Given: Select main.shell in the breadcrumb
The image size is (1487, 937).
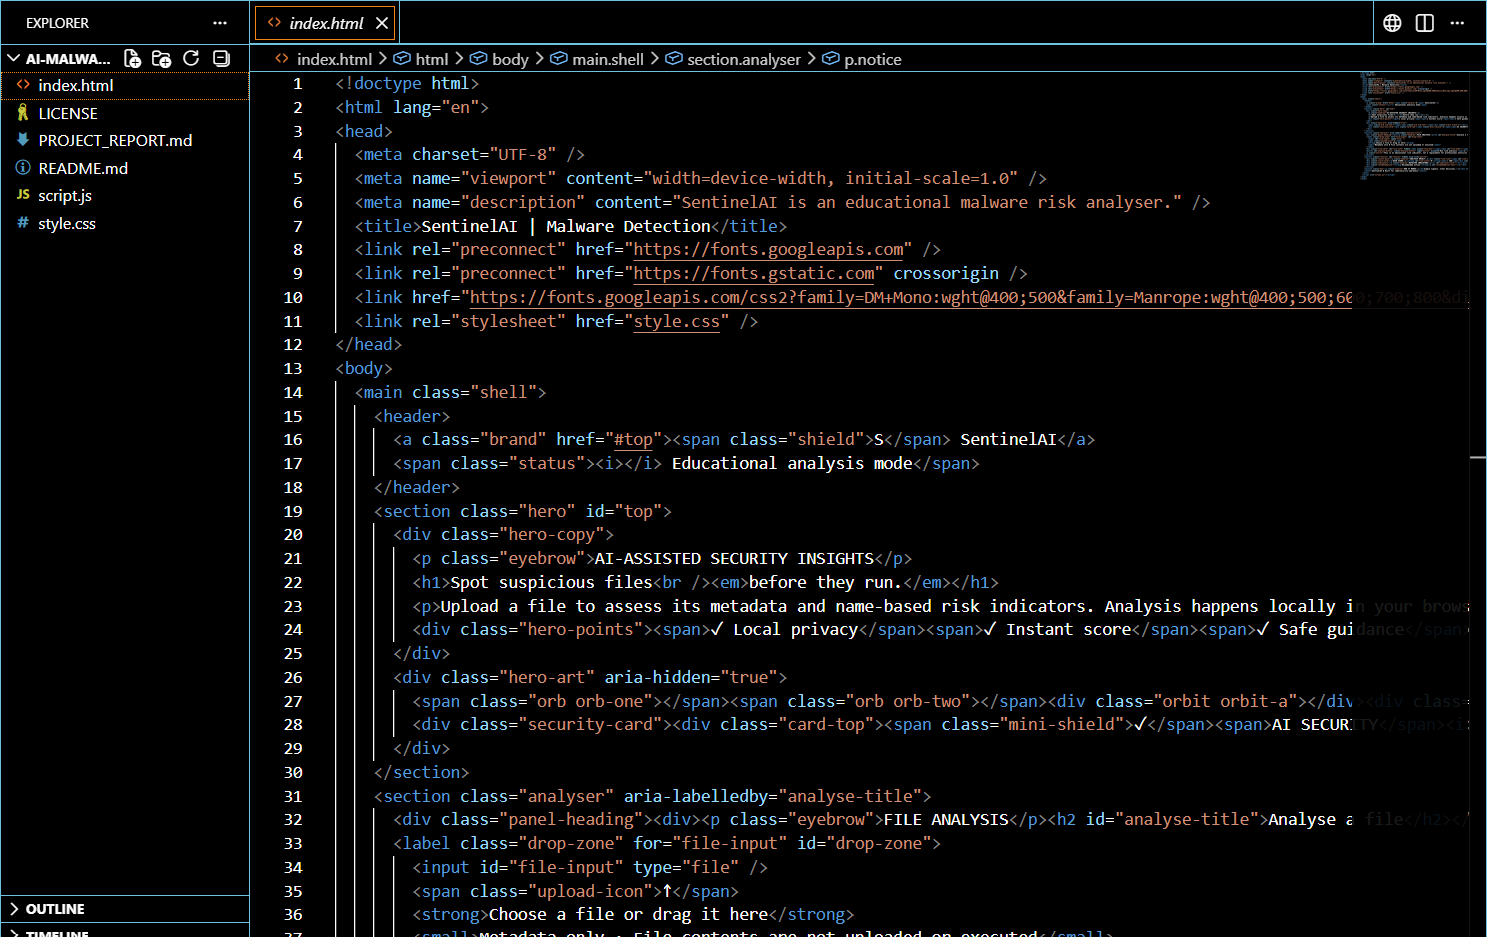Looking at the screenshot, I should 608,59.
